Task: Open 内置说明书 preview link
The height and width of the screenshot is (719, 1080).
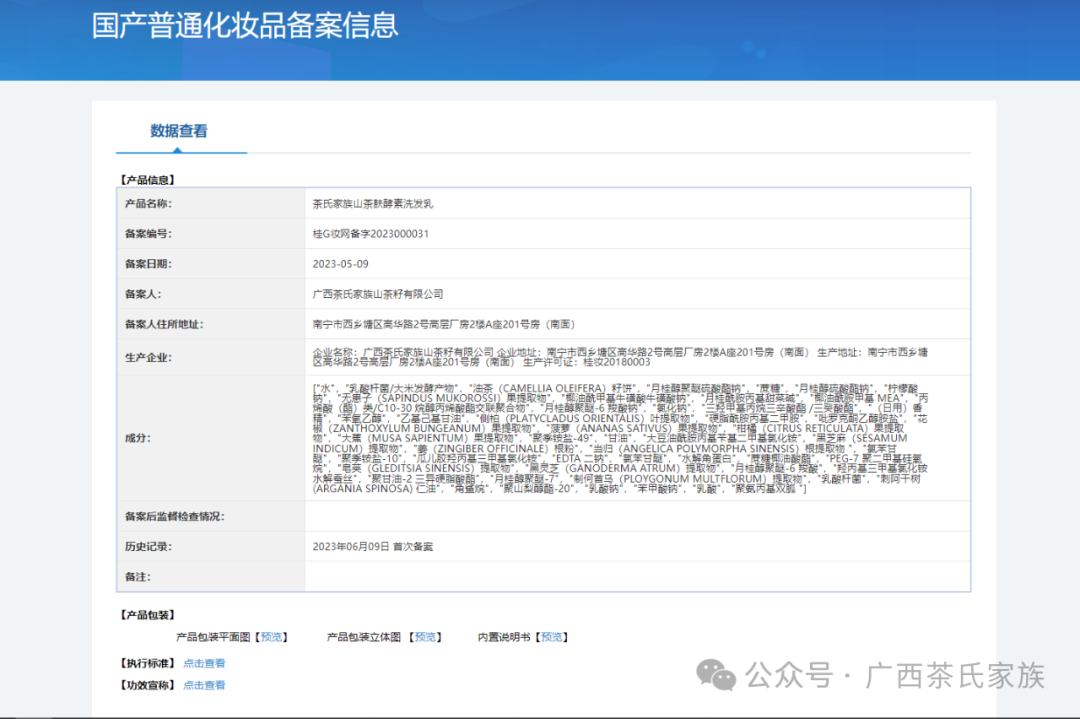Action: click(x=551, y=636)
